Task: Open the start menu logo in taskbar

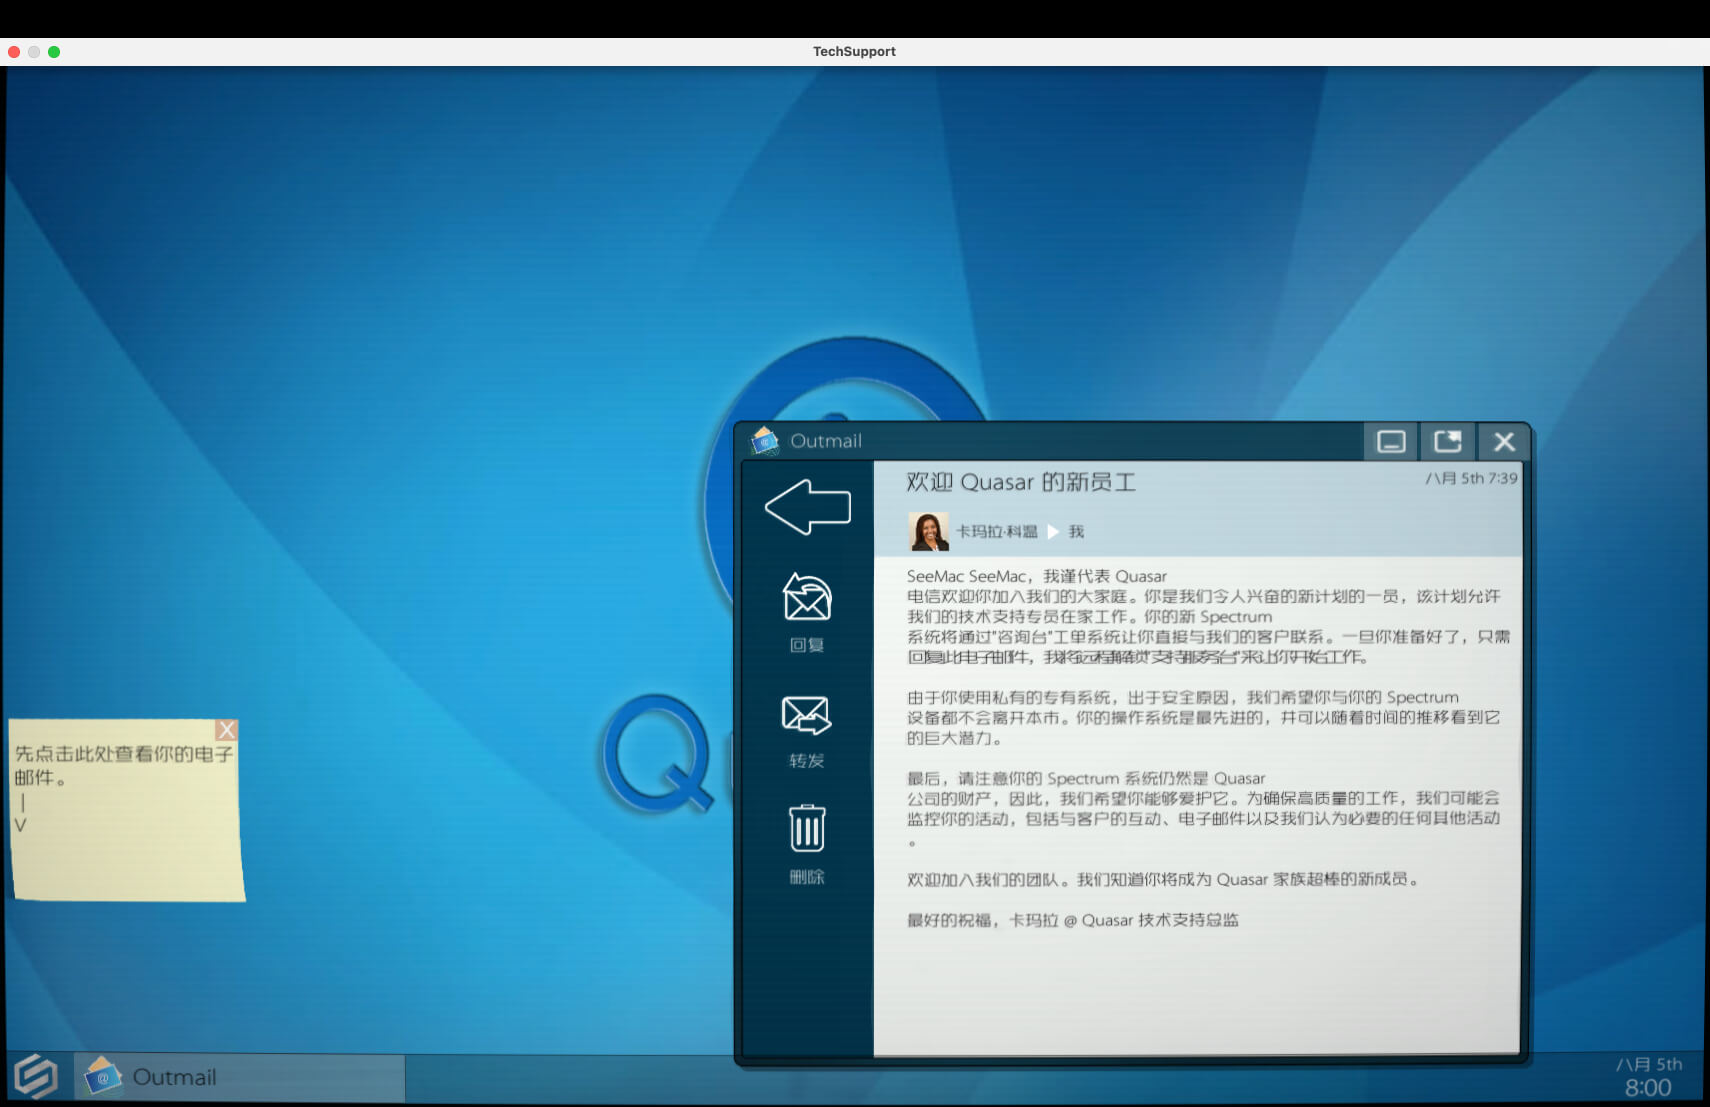Action: (x=36, y=1077)
